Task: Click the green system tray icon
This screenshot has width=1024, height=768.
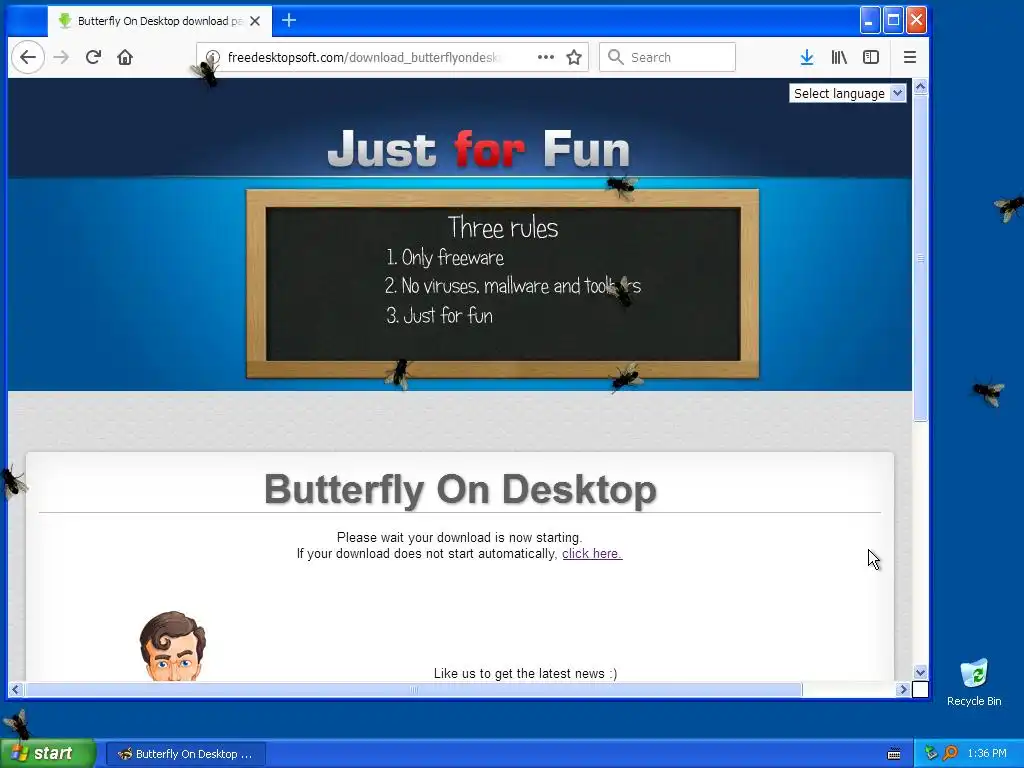Action: point(931,753)
